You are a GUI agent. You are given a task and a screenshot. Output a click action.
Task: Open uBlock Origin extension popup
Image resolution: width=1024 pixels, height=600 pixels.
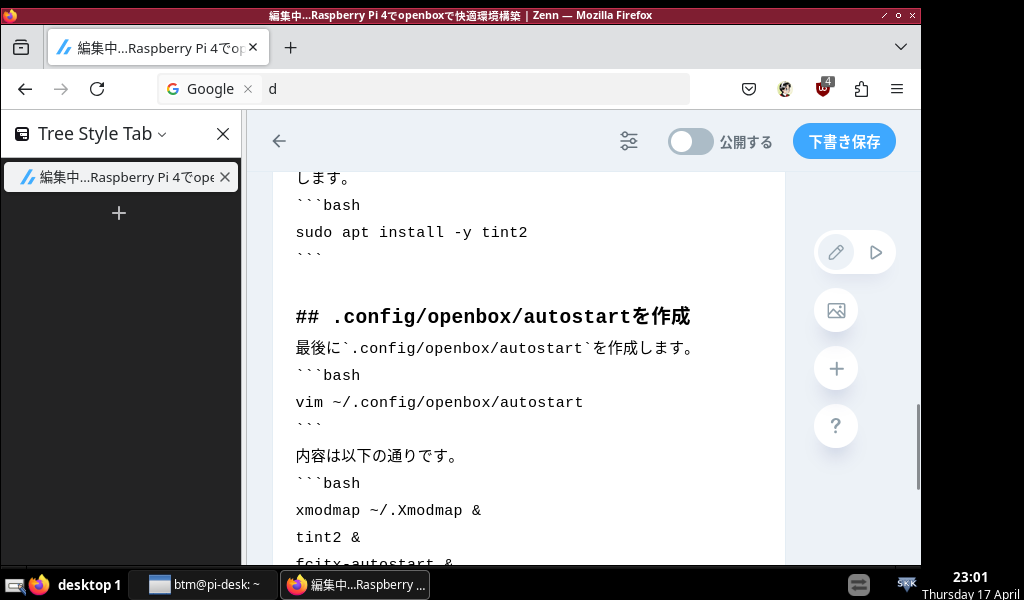click(824, 87)
